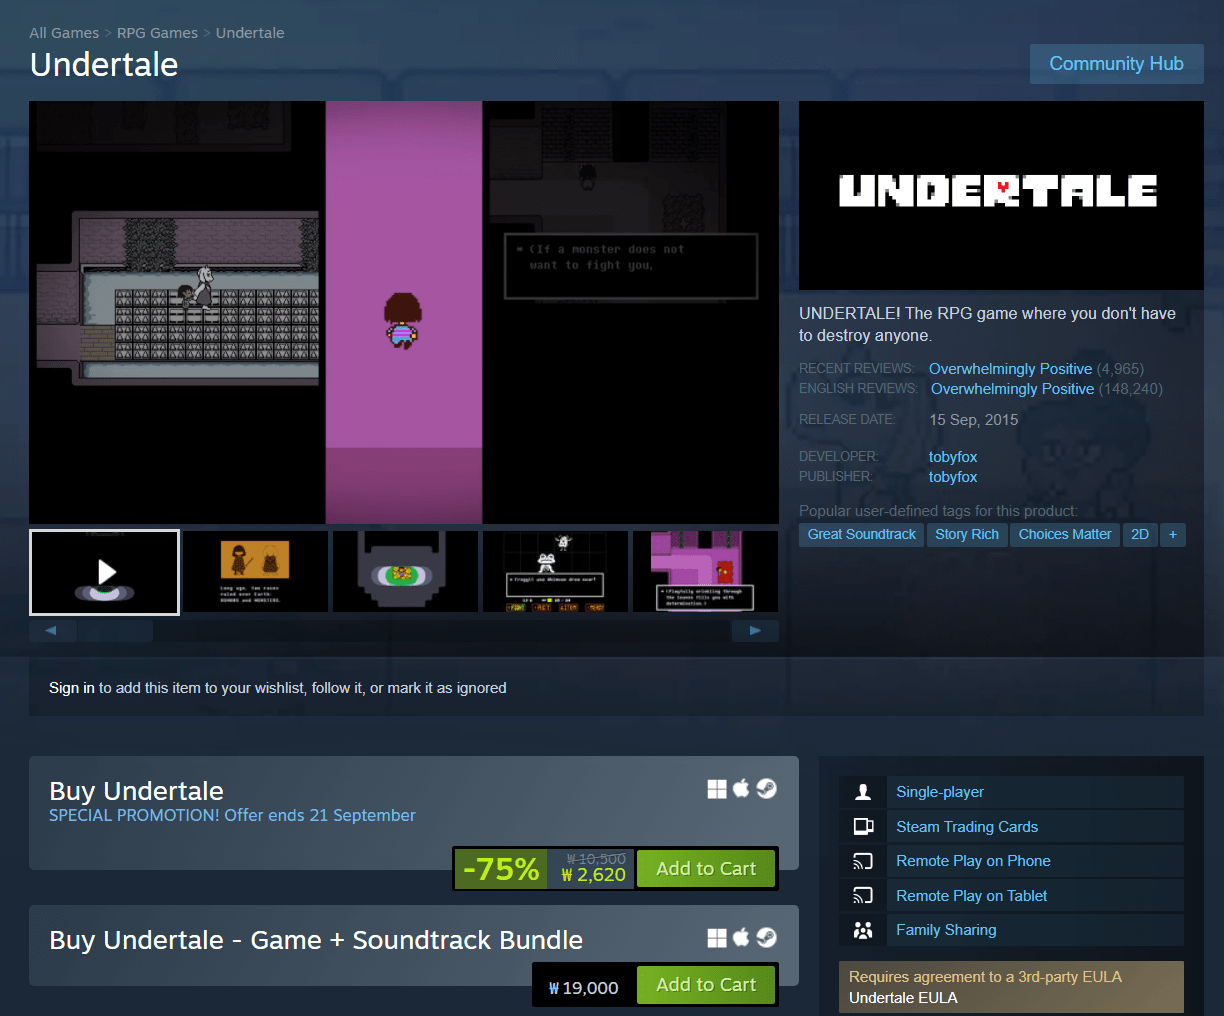The height and width of the screenshot is (1016, 1224).
Task: Select the Froggit battle screenshot thumbnail
Action: [555, 572]
